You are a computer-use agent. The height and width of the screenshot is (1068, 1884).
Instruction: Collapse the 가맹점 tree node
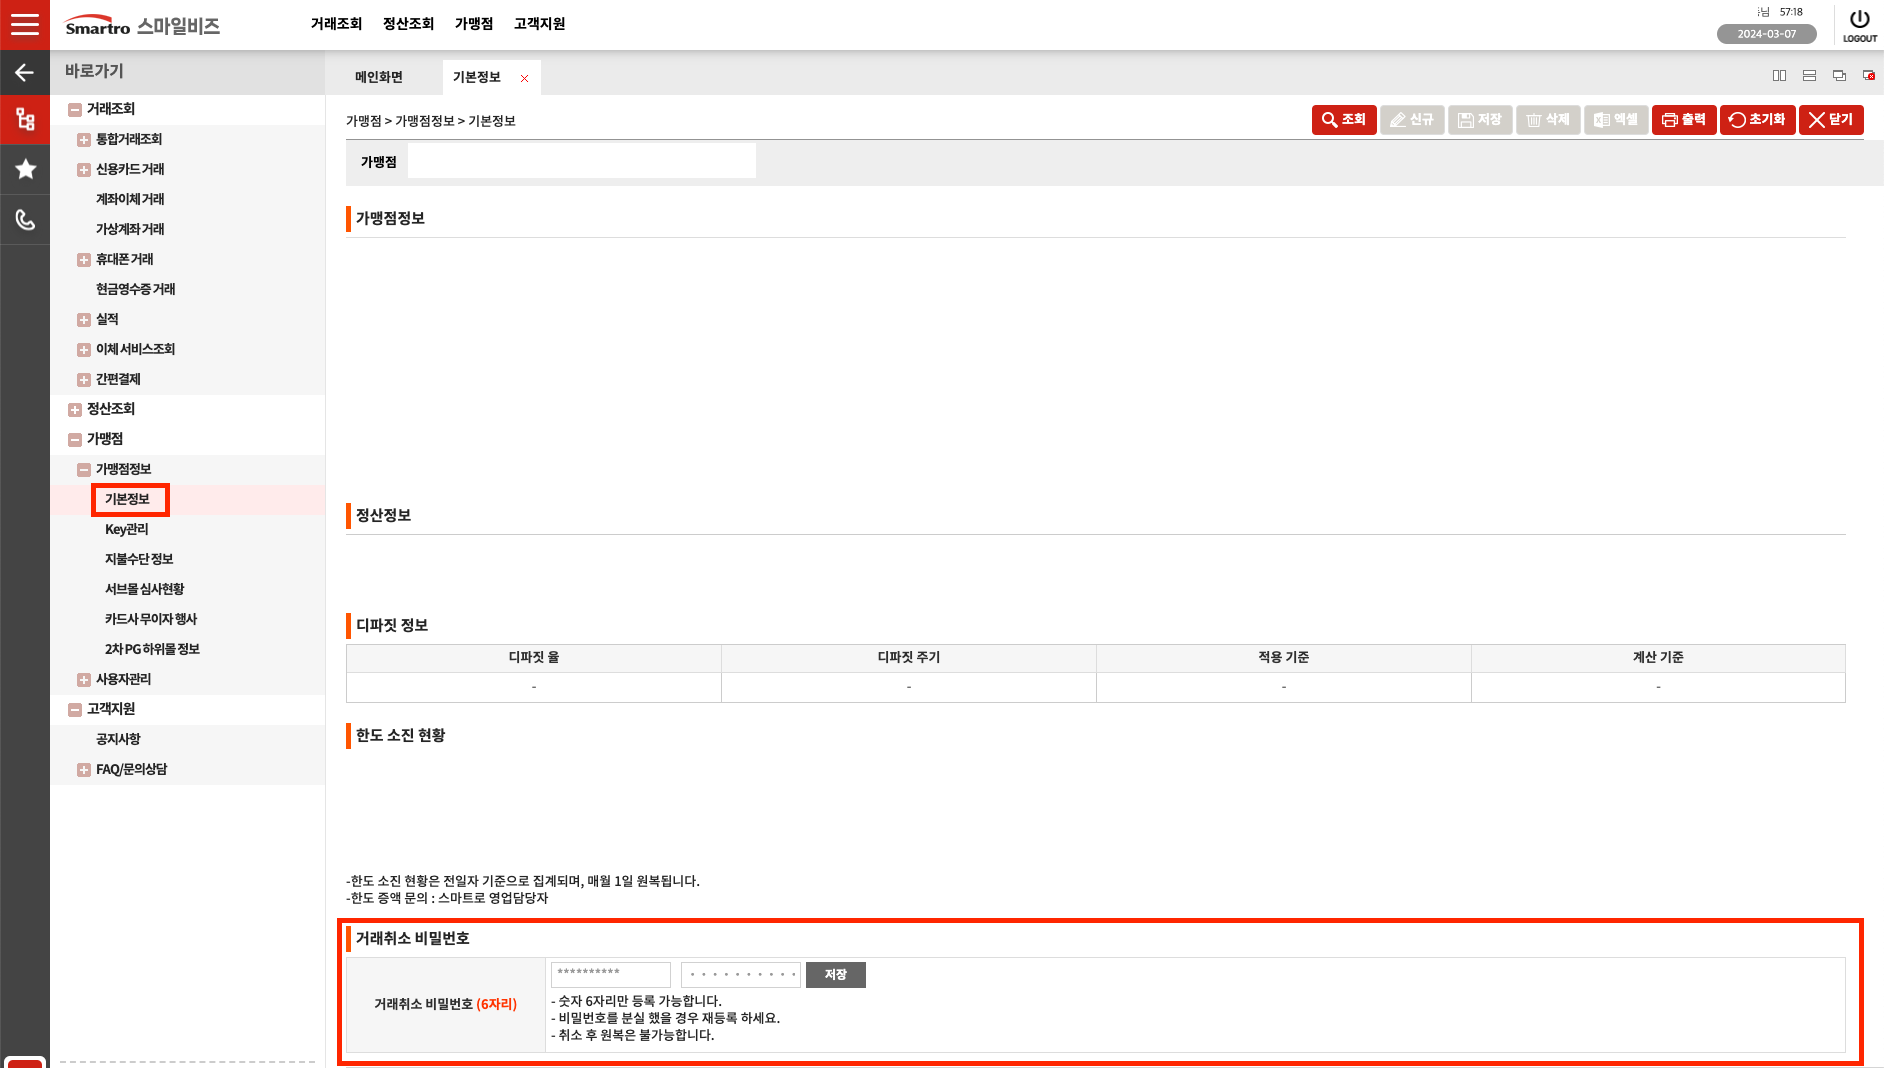point(75,440)
